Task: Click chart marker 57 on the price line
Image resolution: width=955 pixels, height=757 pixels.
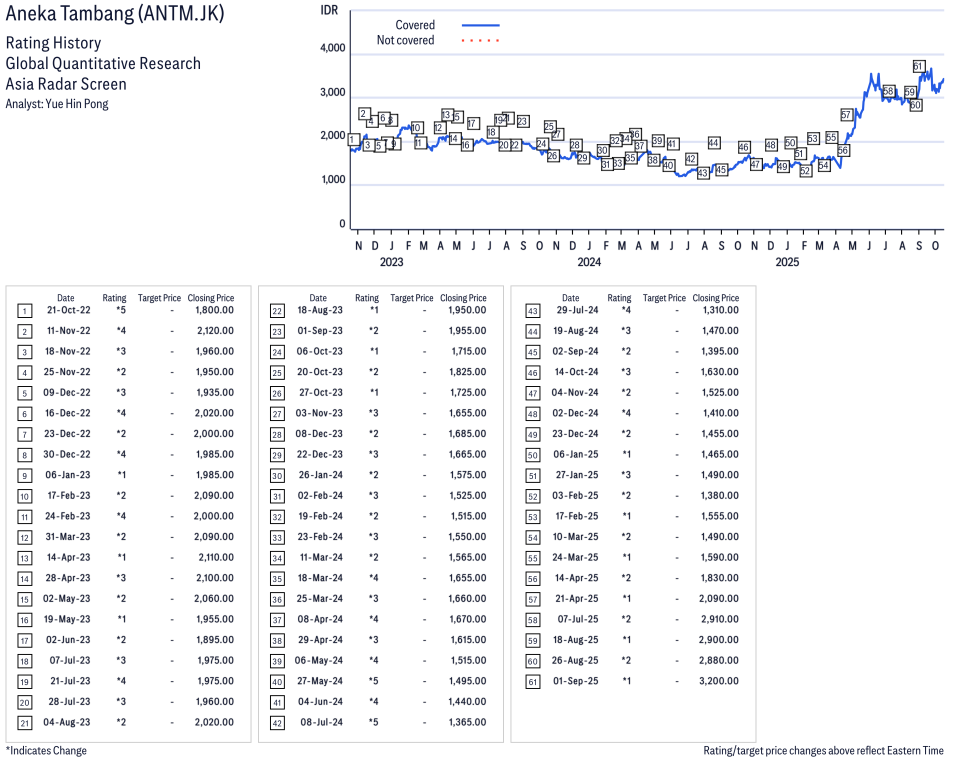Action: (847, 115)
